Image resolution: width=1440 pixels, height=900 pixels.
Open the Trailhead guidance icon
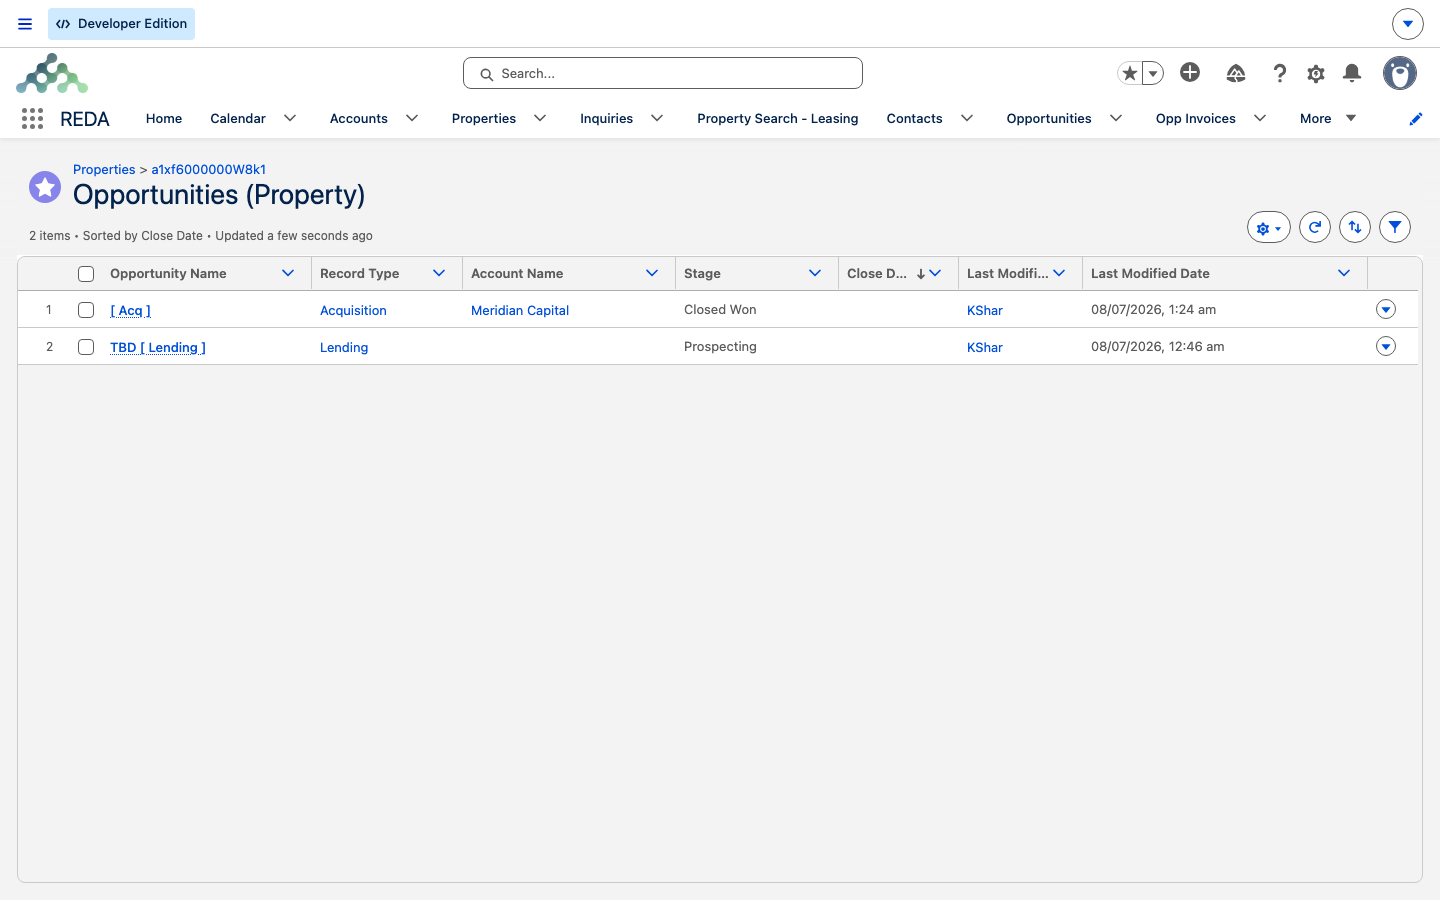click(x=1236, y=73)
